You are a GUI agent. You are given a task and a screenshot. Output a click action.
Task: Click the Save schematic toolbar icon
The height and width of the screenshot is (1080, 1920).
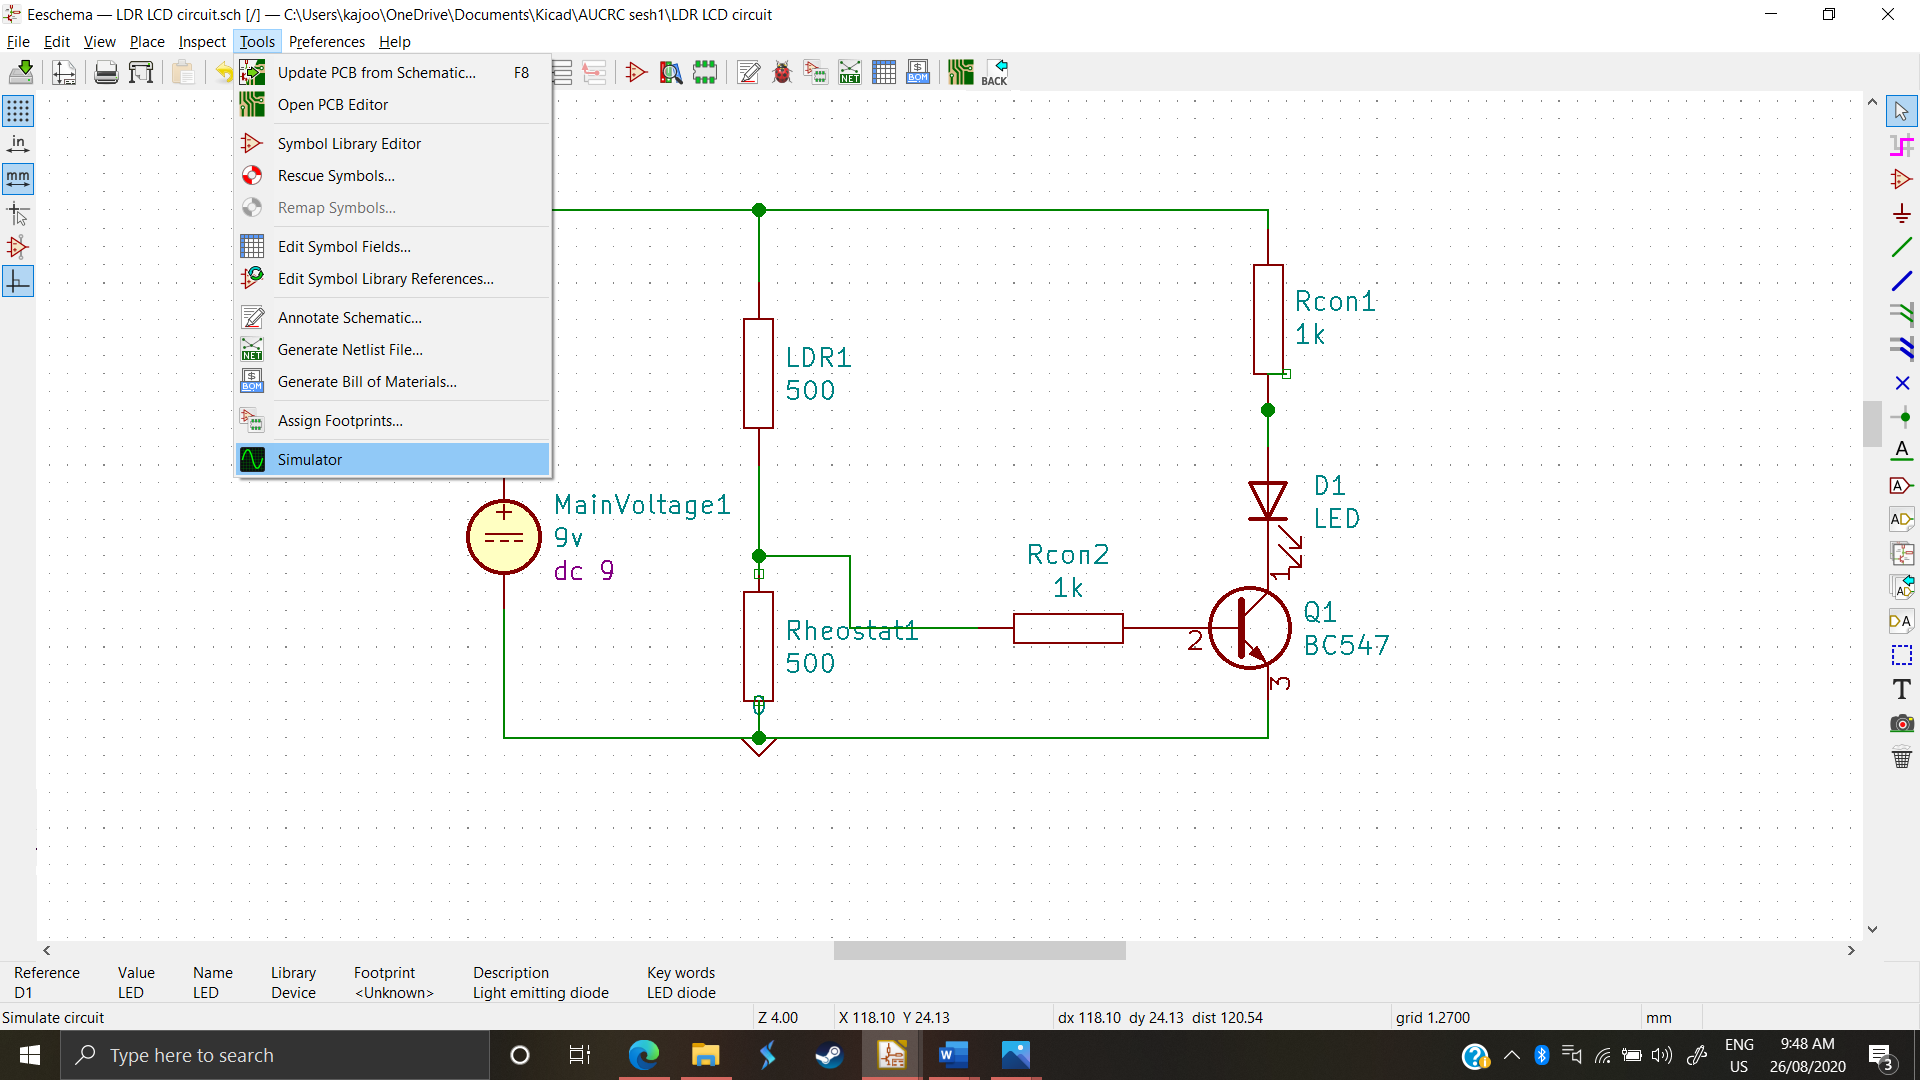point(21,72)
